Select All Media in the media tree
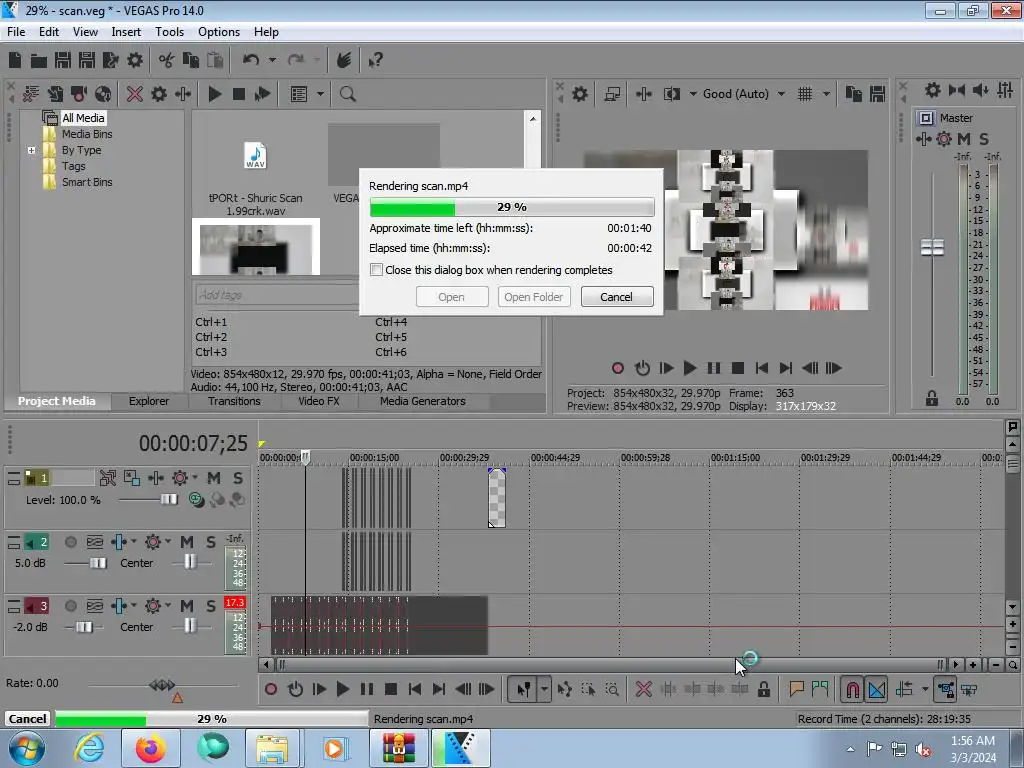Image resolution: width=1024 pixels, height=768 pixels. 83,118
